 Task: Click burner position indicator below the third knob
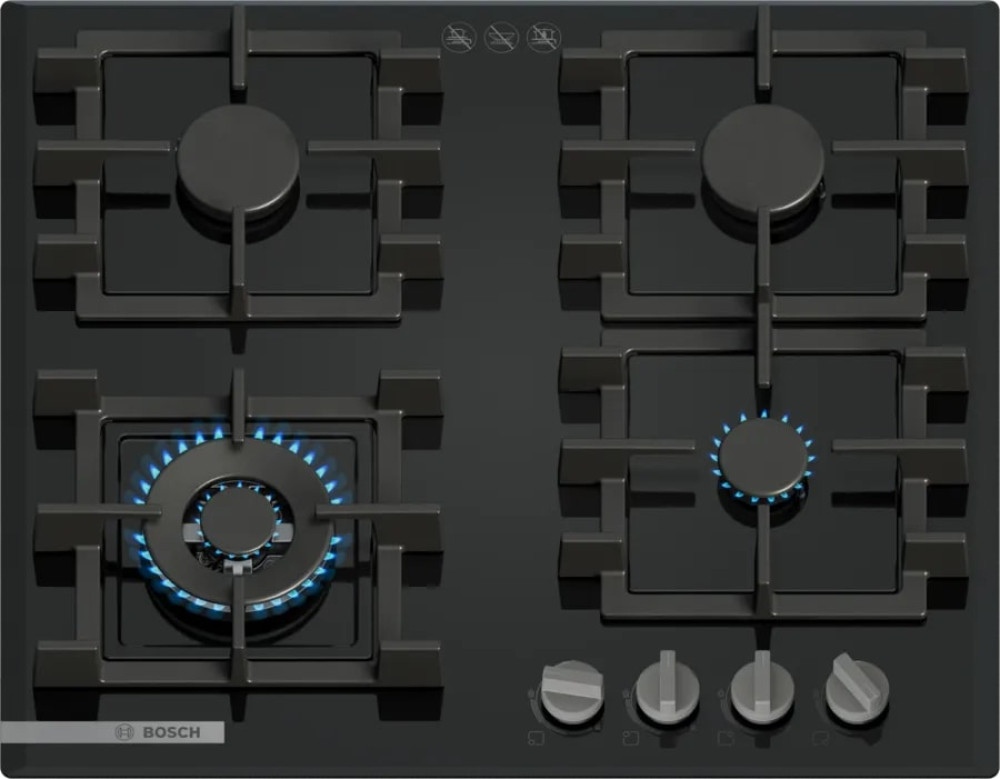725,739
